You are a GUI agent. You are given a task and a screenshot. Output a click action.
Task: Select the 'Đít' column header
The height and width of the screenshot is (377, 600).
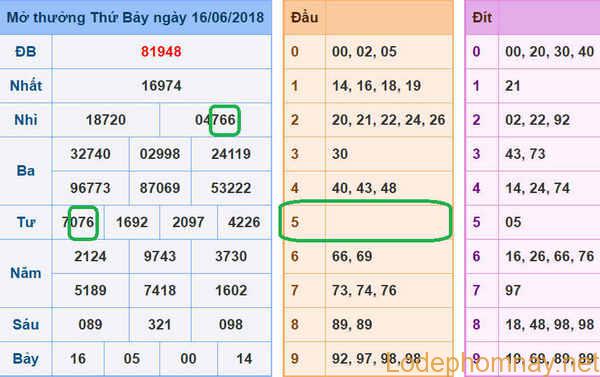tap(483, 18)
